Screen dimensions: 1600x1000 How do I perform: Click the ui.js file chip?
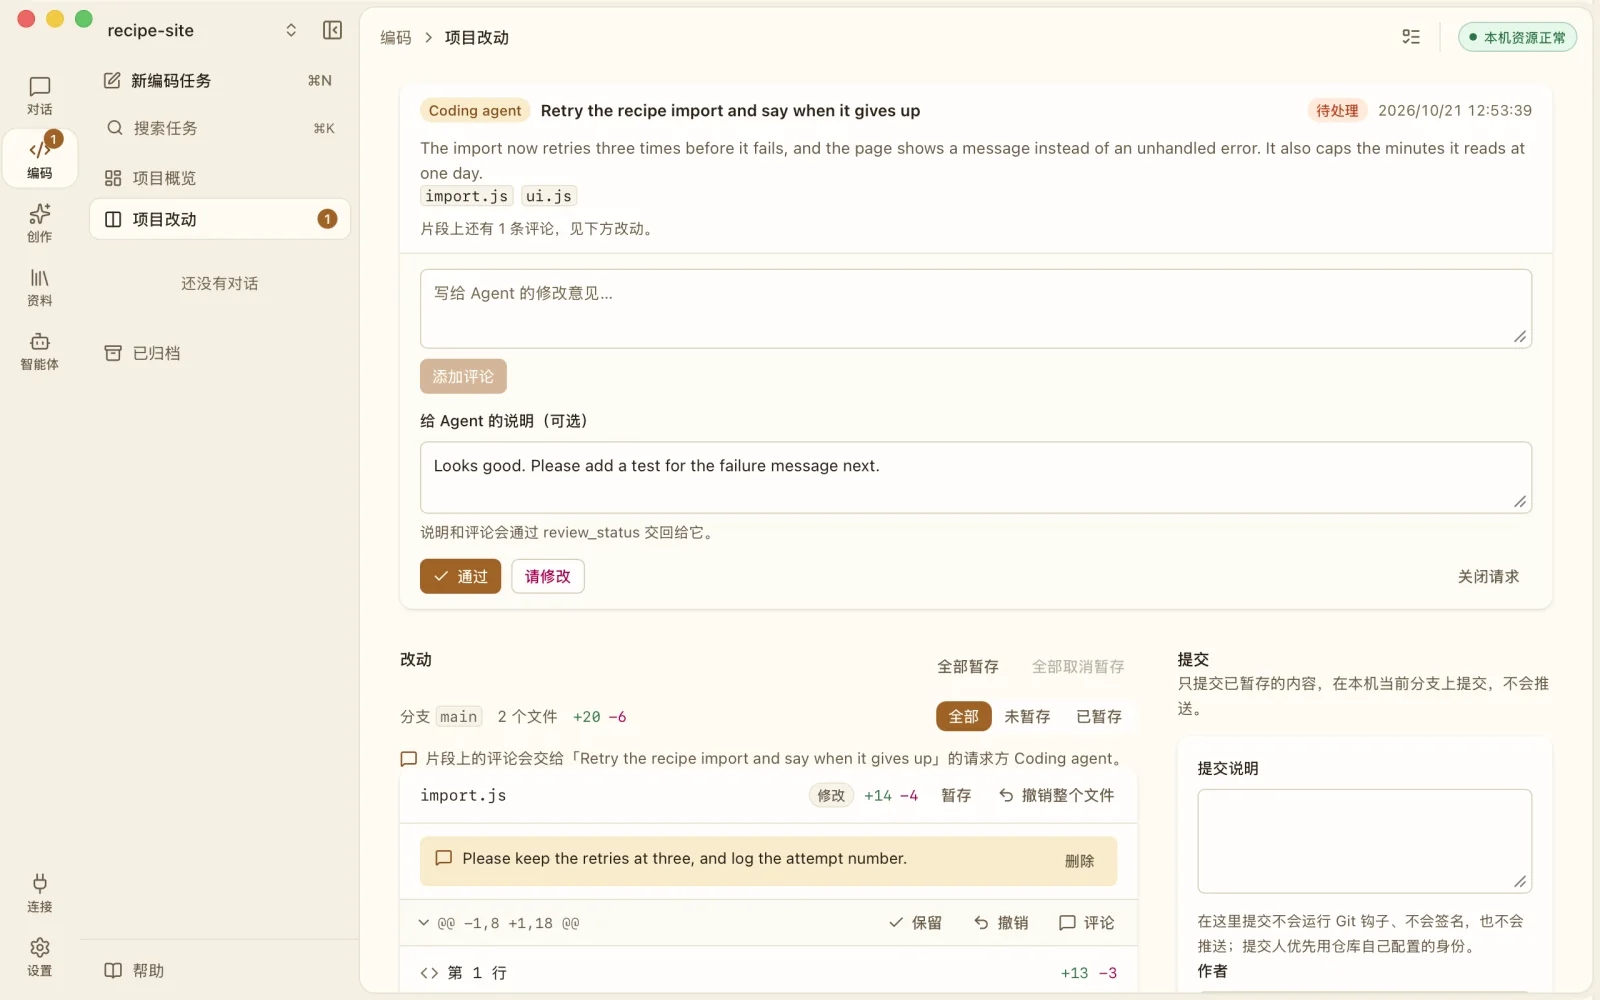tap(549, 196)
